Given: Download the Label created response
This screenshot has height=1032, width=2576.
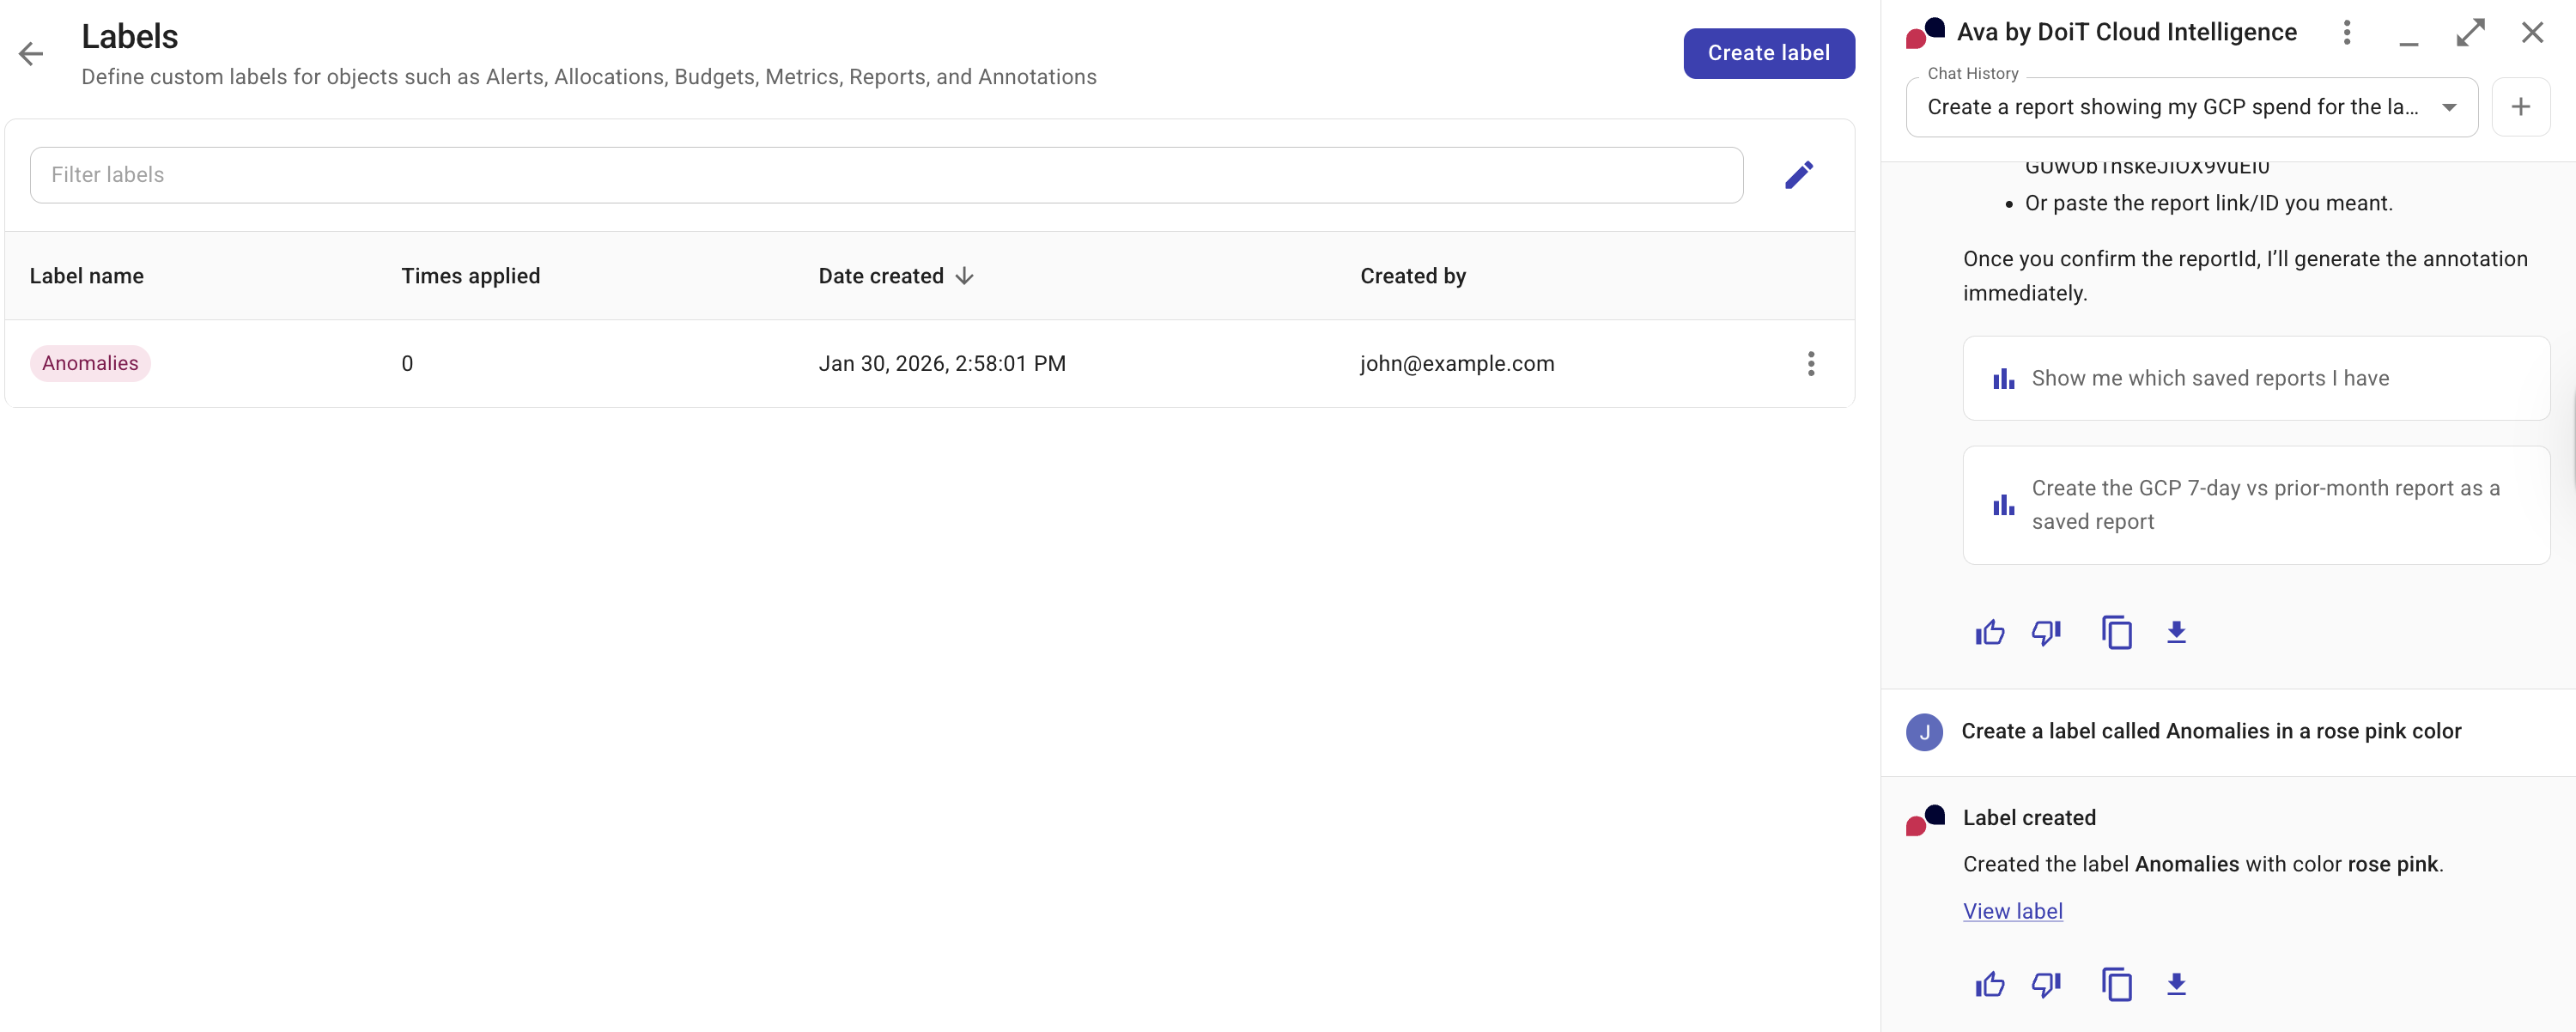Looking at the screenshot, I should point(2176,984).
